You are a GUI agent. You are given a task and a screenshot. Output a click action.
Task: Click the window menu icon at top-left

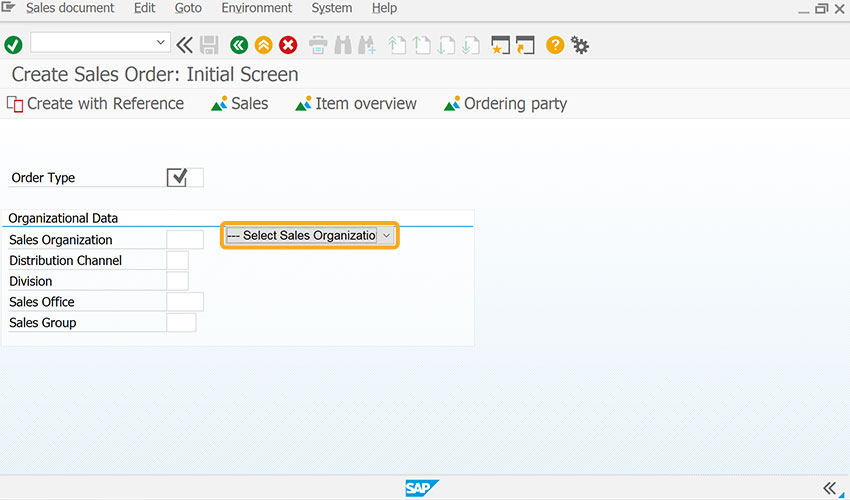[x=8, y=7]
